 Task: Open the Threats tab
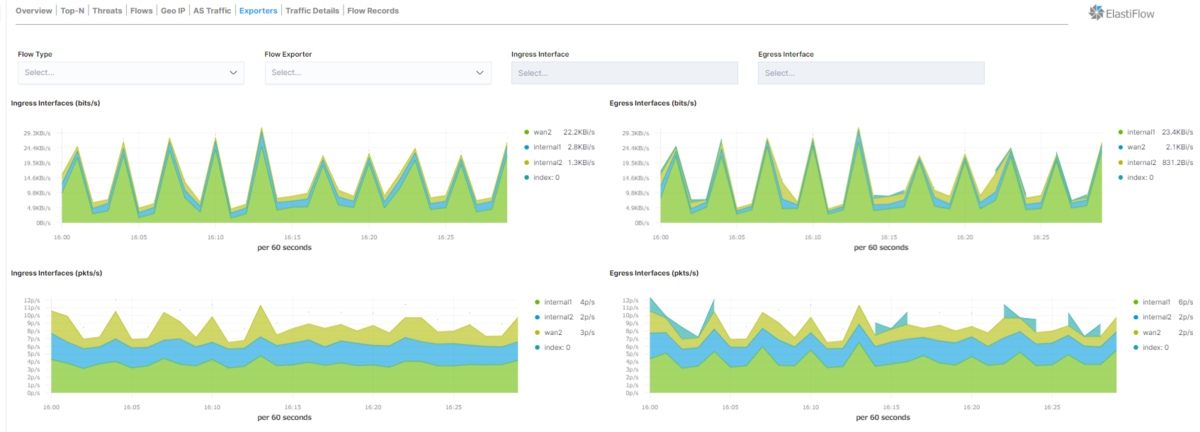click(x=108, y=11)
